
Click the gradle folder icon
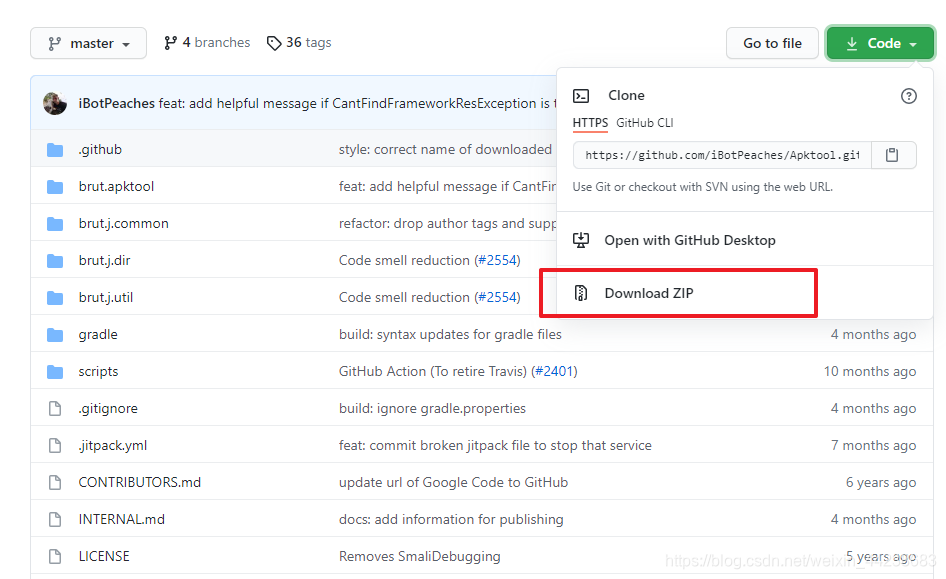pos(55,335)
